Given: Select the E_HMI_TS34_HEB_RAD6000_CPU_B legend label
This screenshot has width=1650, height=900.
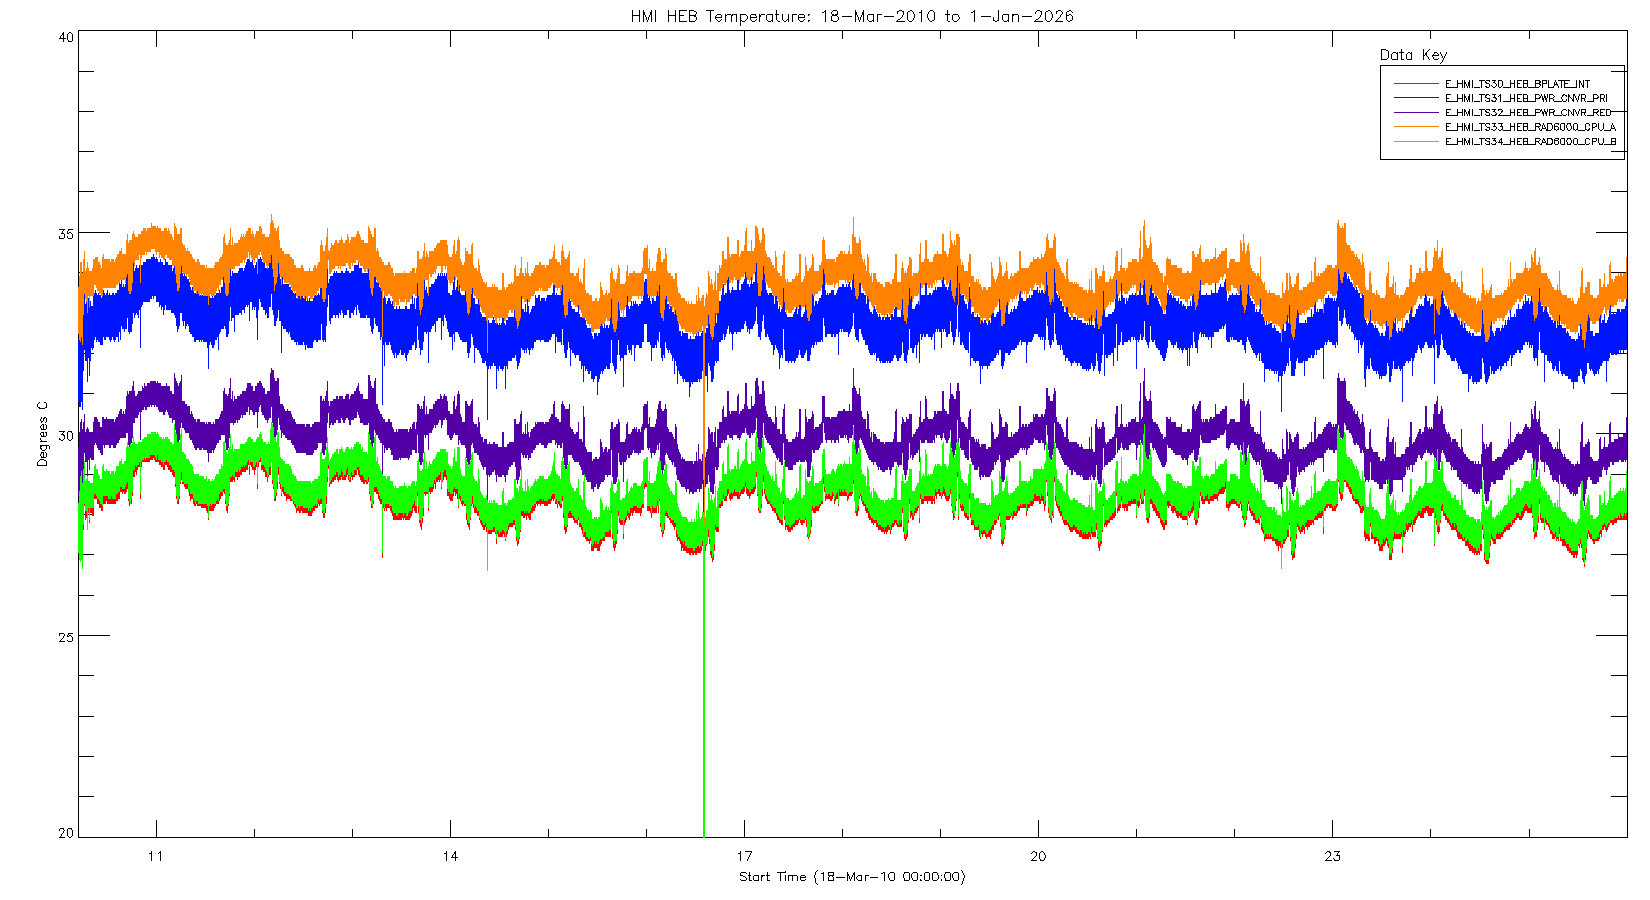Looking at the screenshot, I should pos(1530,142).
